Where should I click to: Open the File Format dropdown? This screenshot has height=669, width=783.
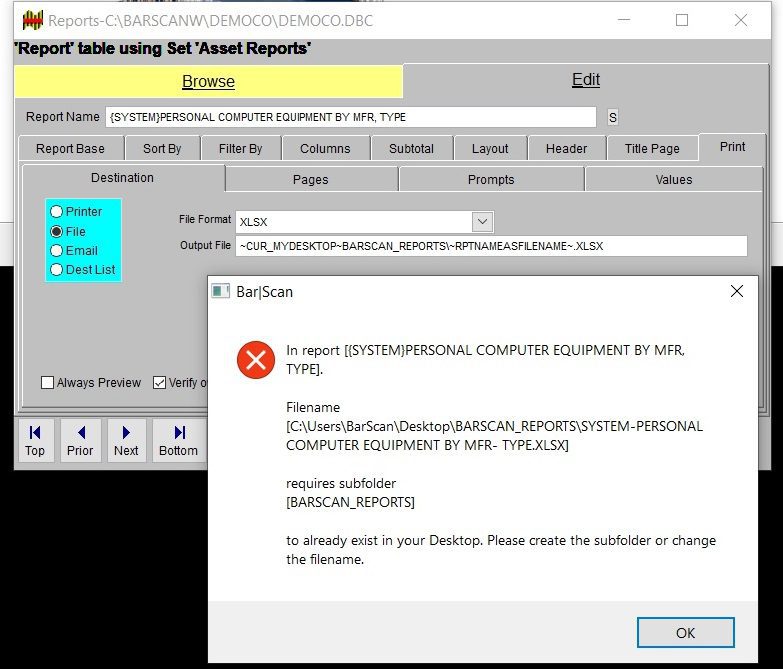(x=482, y=221)
